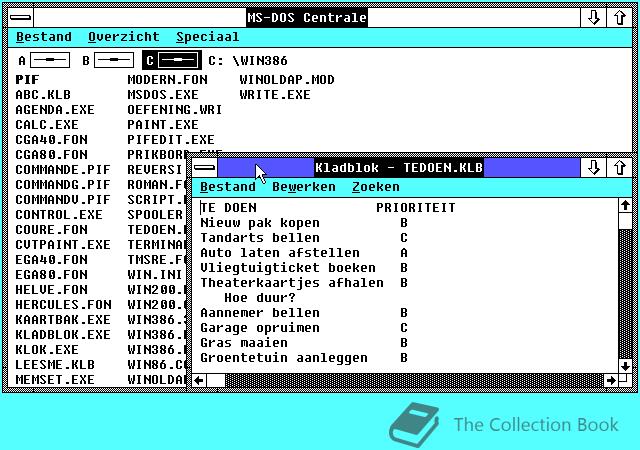Place cursor in line 'Tandarts bellen'

click(260, 238)
